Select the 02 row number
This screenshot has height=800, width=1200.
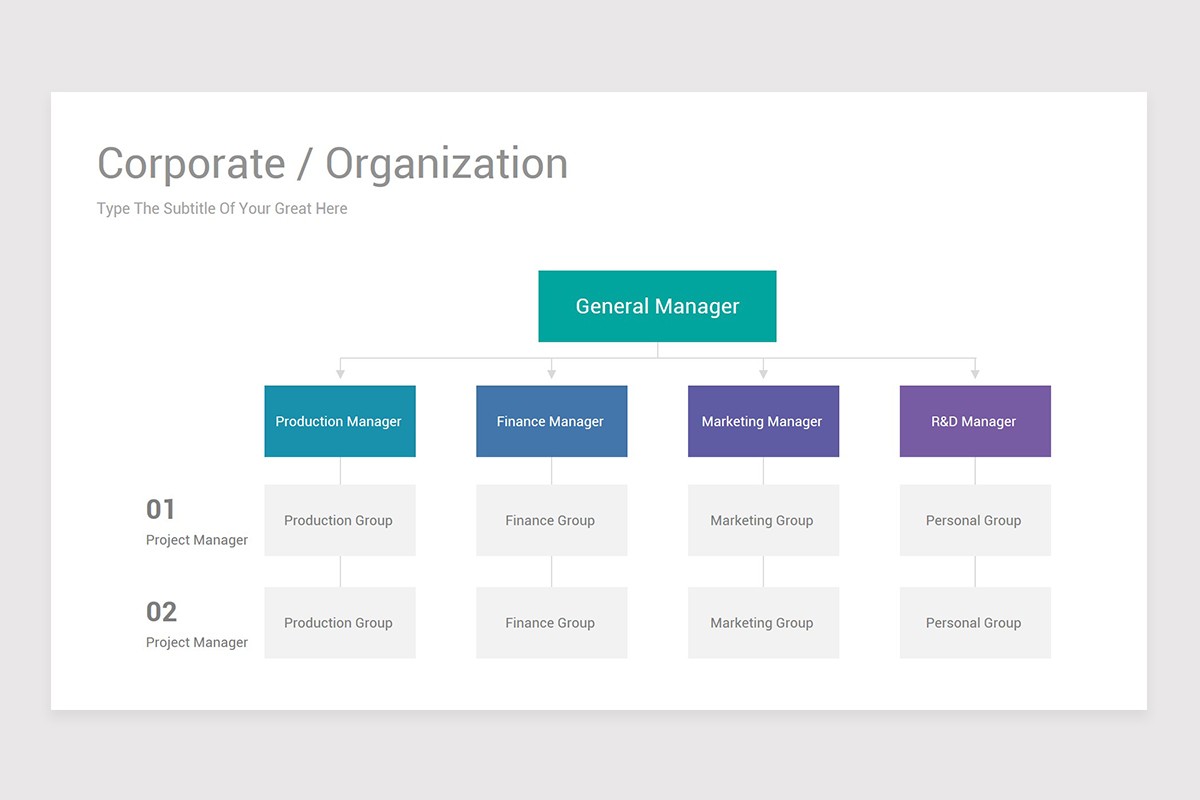point(161,612)
